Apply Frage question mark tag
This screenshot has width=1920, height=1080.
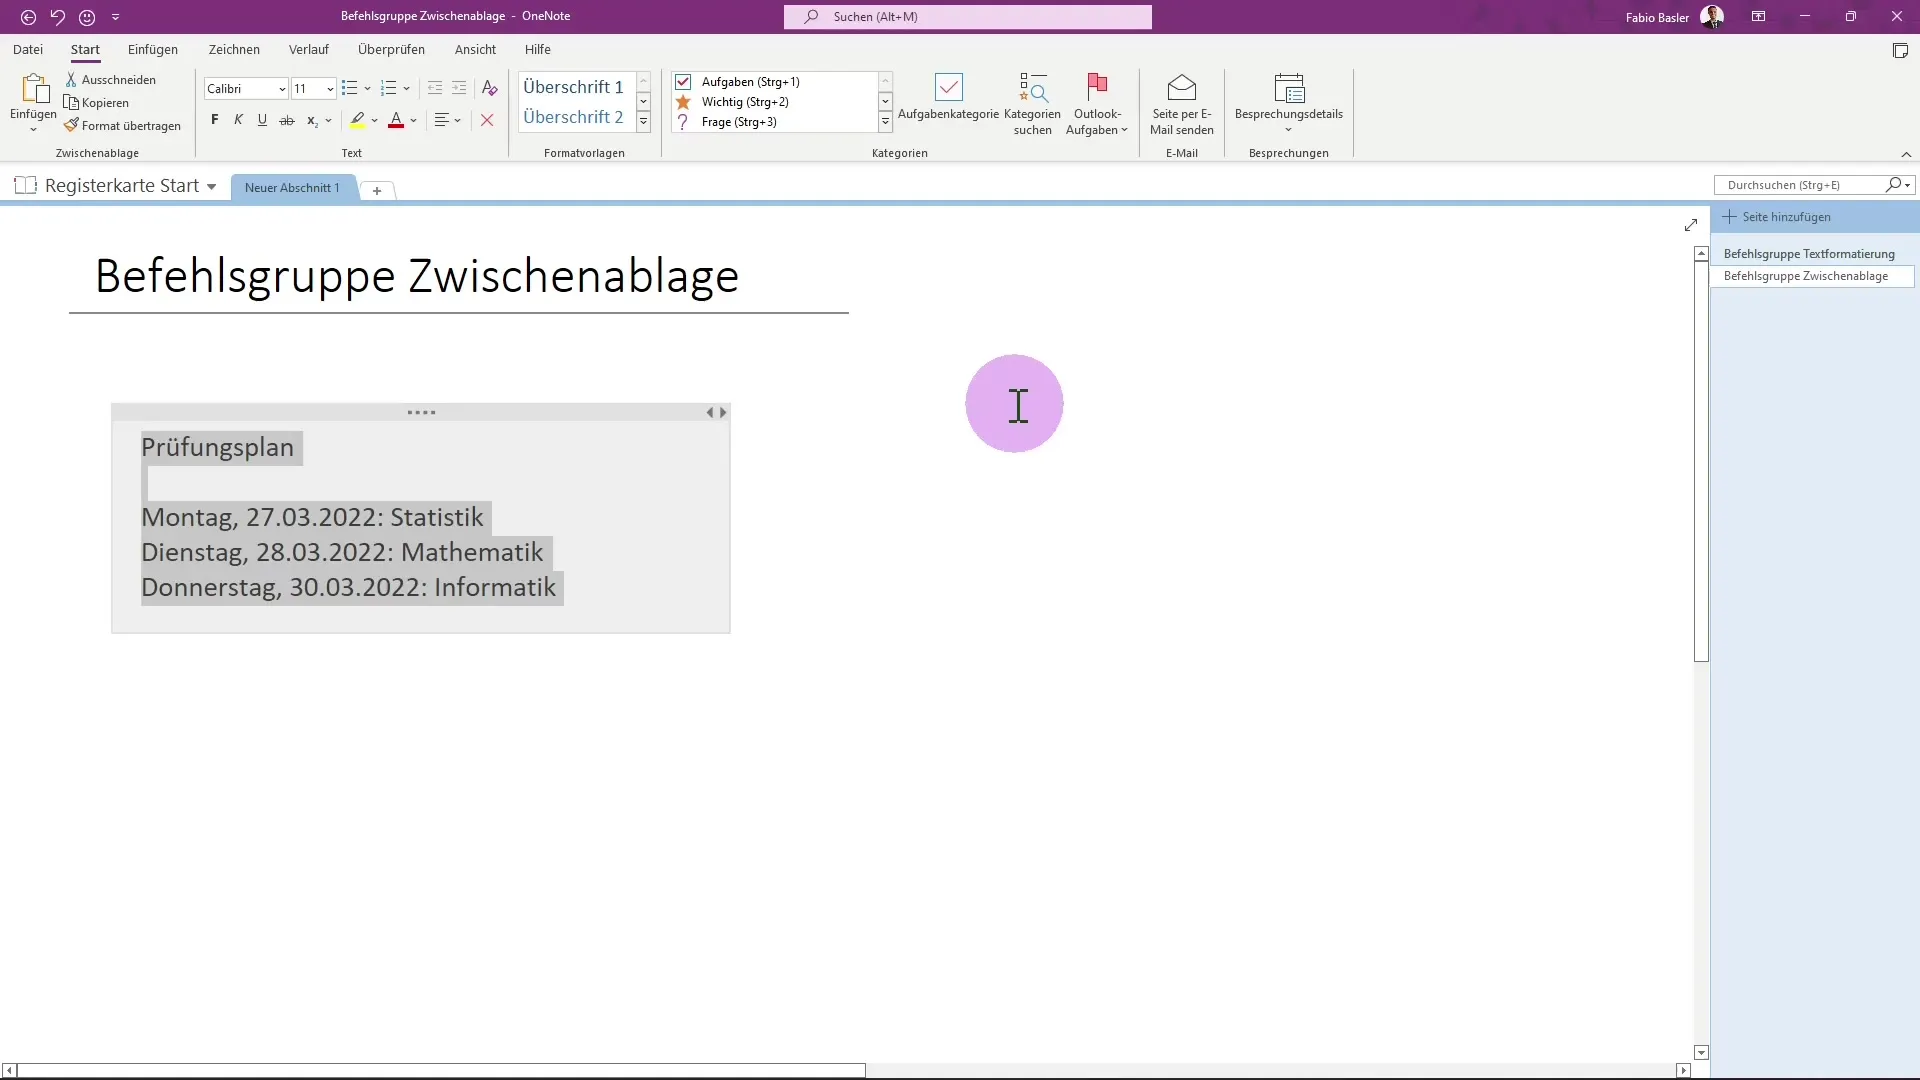click(683, 122)
